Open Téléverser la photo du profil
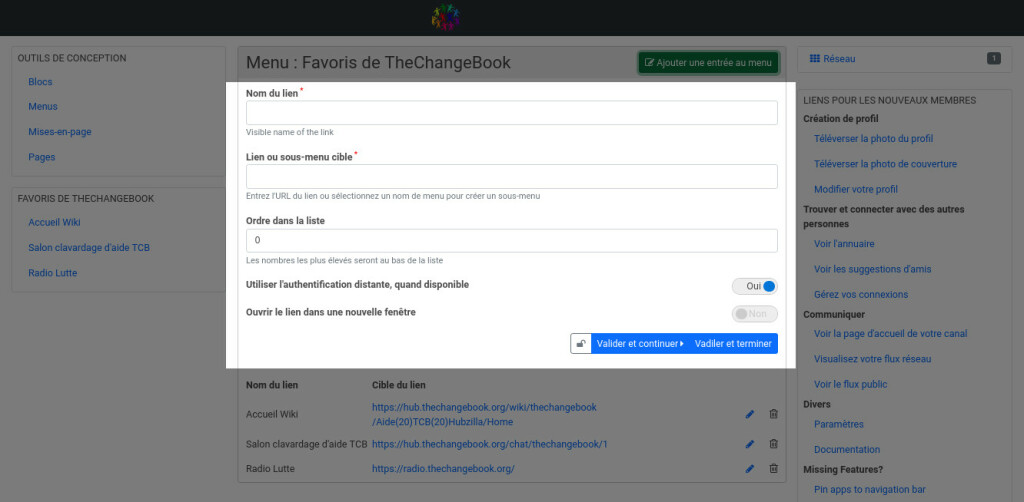 tap(873, 138)
